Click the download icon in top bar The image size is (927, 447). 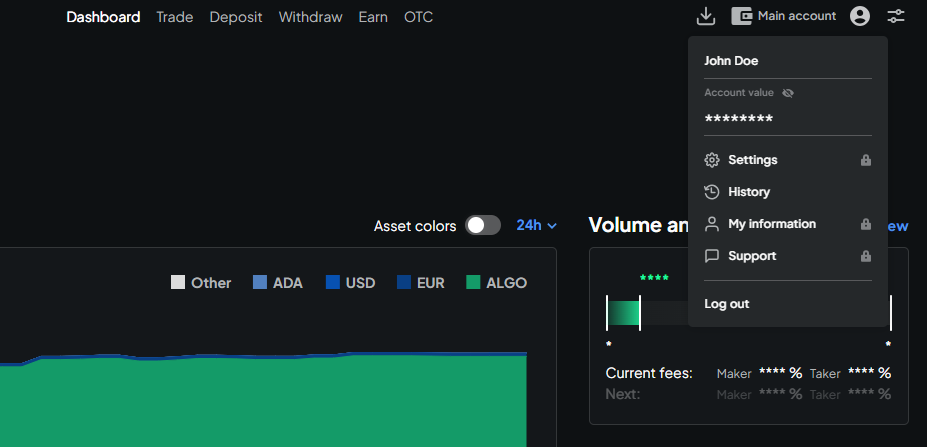coord(706,16)
